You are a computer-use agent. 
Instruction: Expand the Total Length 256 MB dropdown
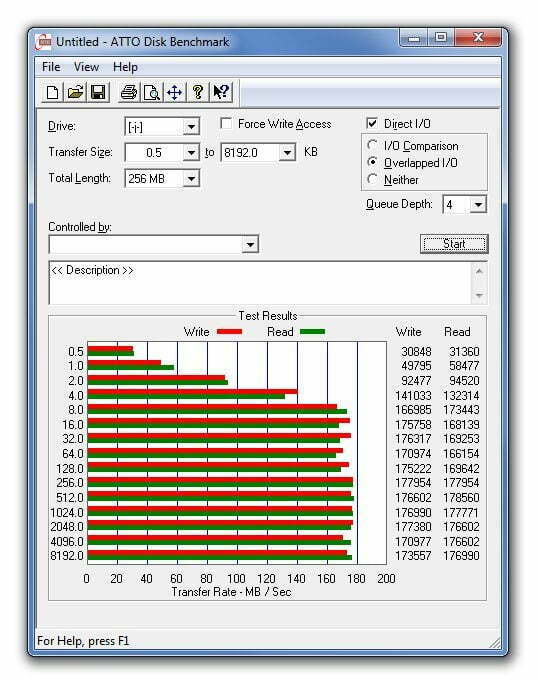tap(191, 178)
